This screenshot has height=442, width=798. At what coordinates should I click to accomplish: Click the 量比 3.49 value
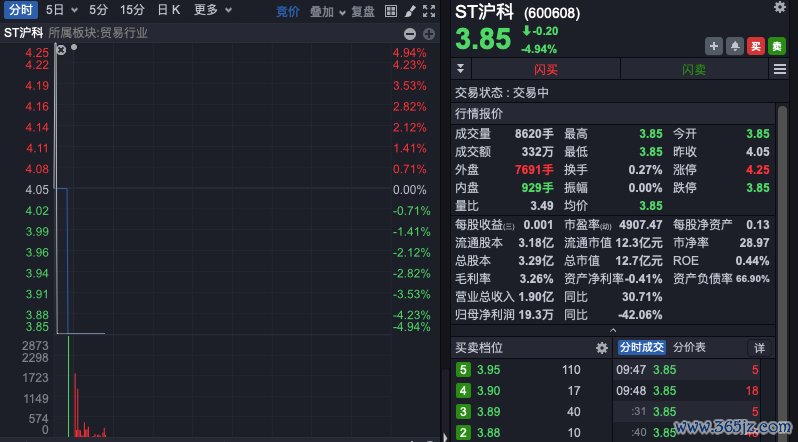coord(542,206)
